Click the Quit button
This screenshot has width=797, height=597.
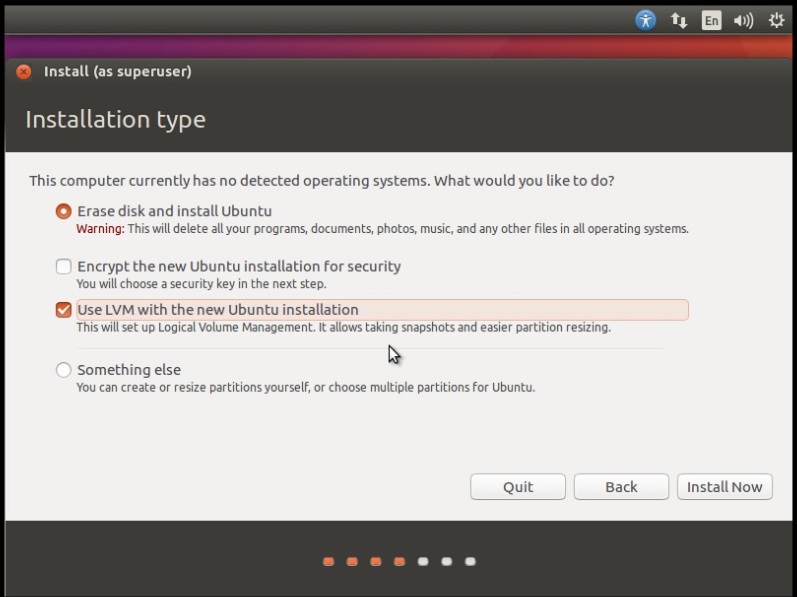pos(518,487)
